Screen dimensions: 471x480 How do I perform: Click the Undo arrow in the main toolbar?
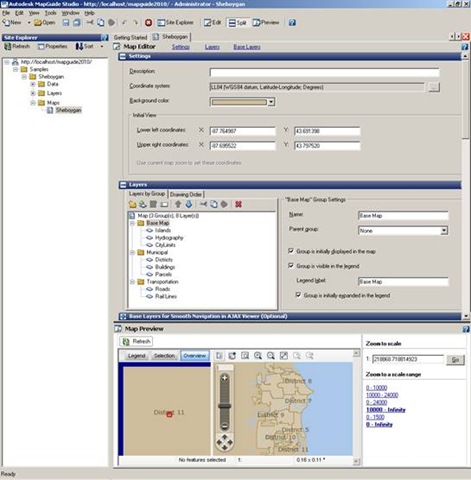[124, 23]
